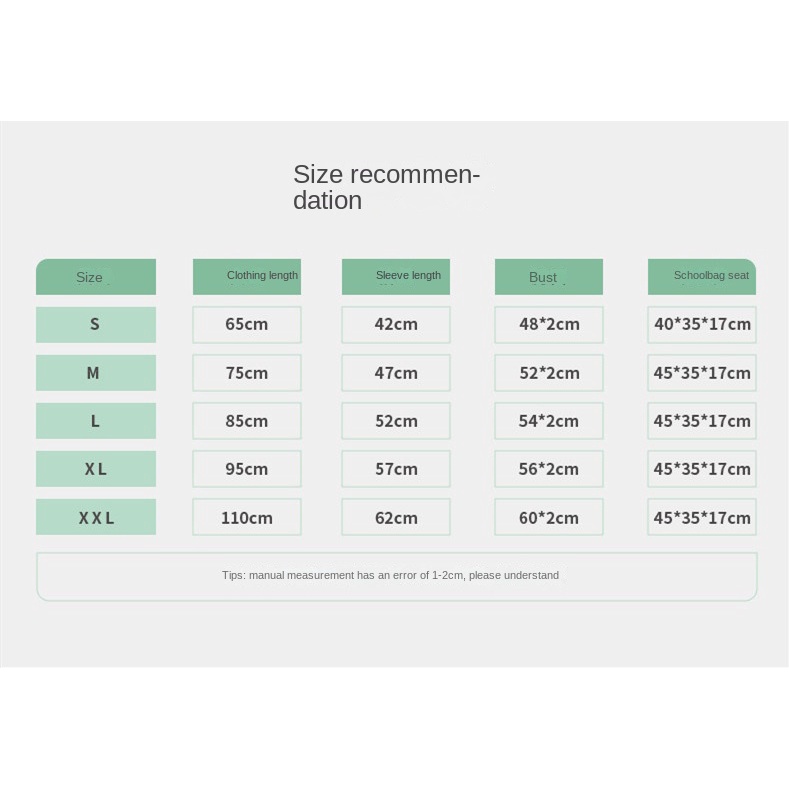
Task: Click the 85cm clothing length cell
Action: pos(247,421)
